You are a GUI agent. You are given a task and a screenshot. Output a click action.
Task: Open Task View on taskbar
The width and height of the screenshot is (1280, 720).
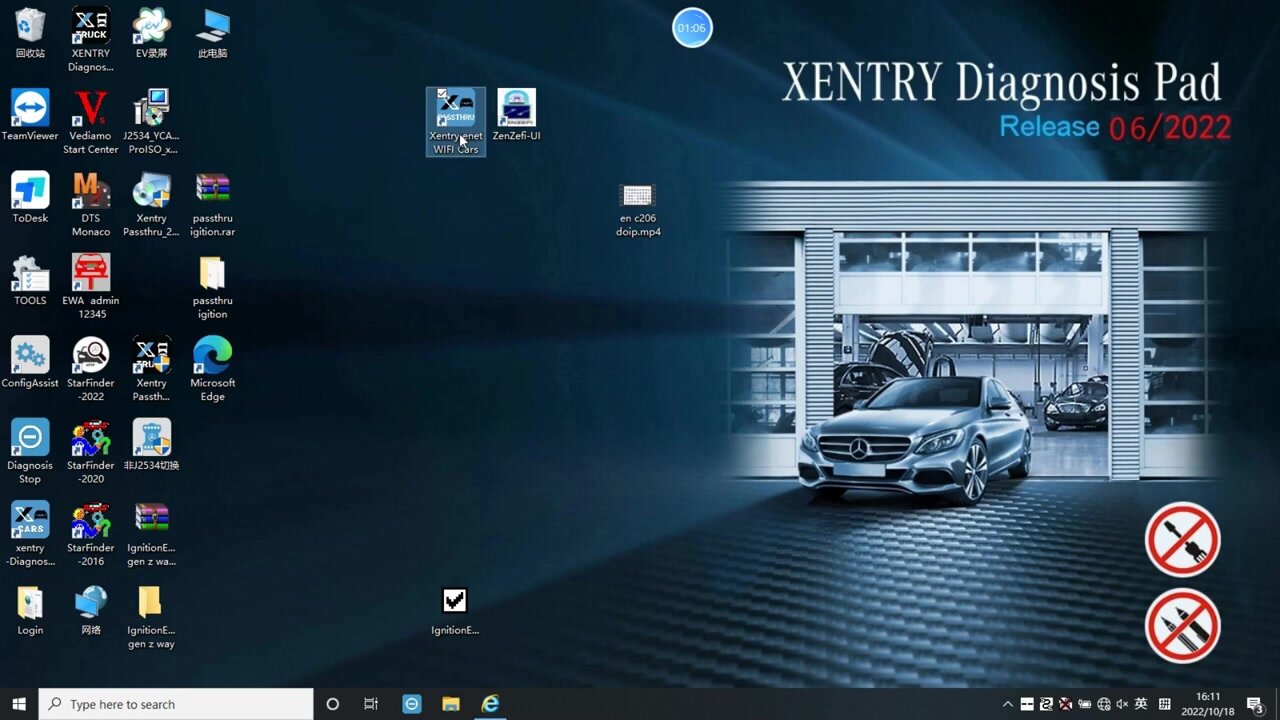pos(371,704)
